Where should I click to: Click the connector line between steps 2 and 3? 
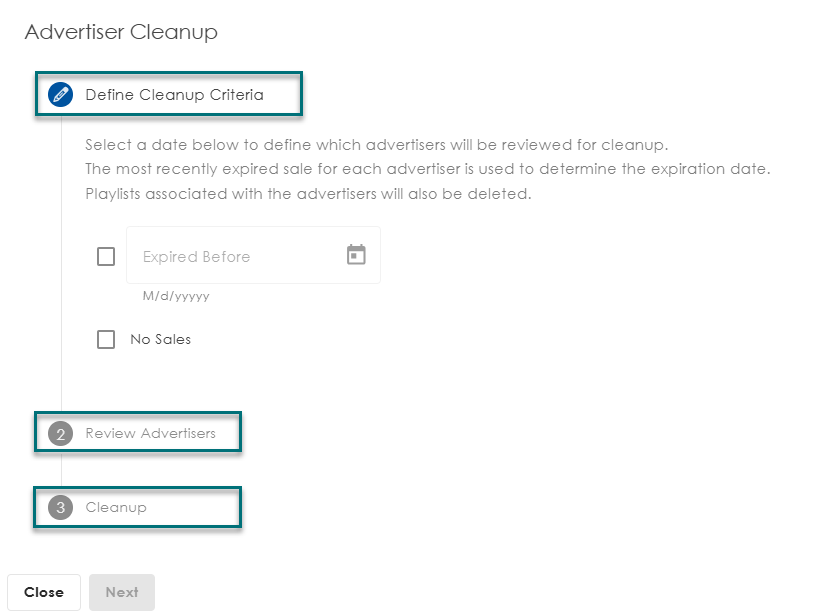[62, 470]
